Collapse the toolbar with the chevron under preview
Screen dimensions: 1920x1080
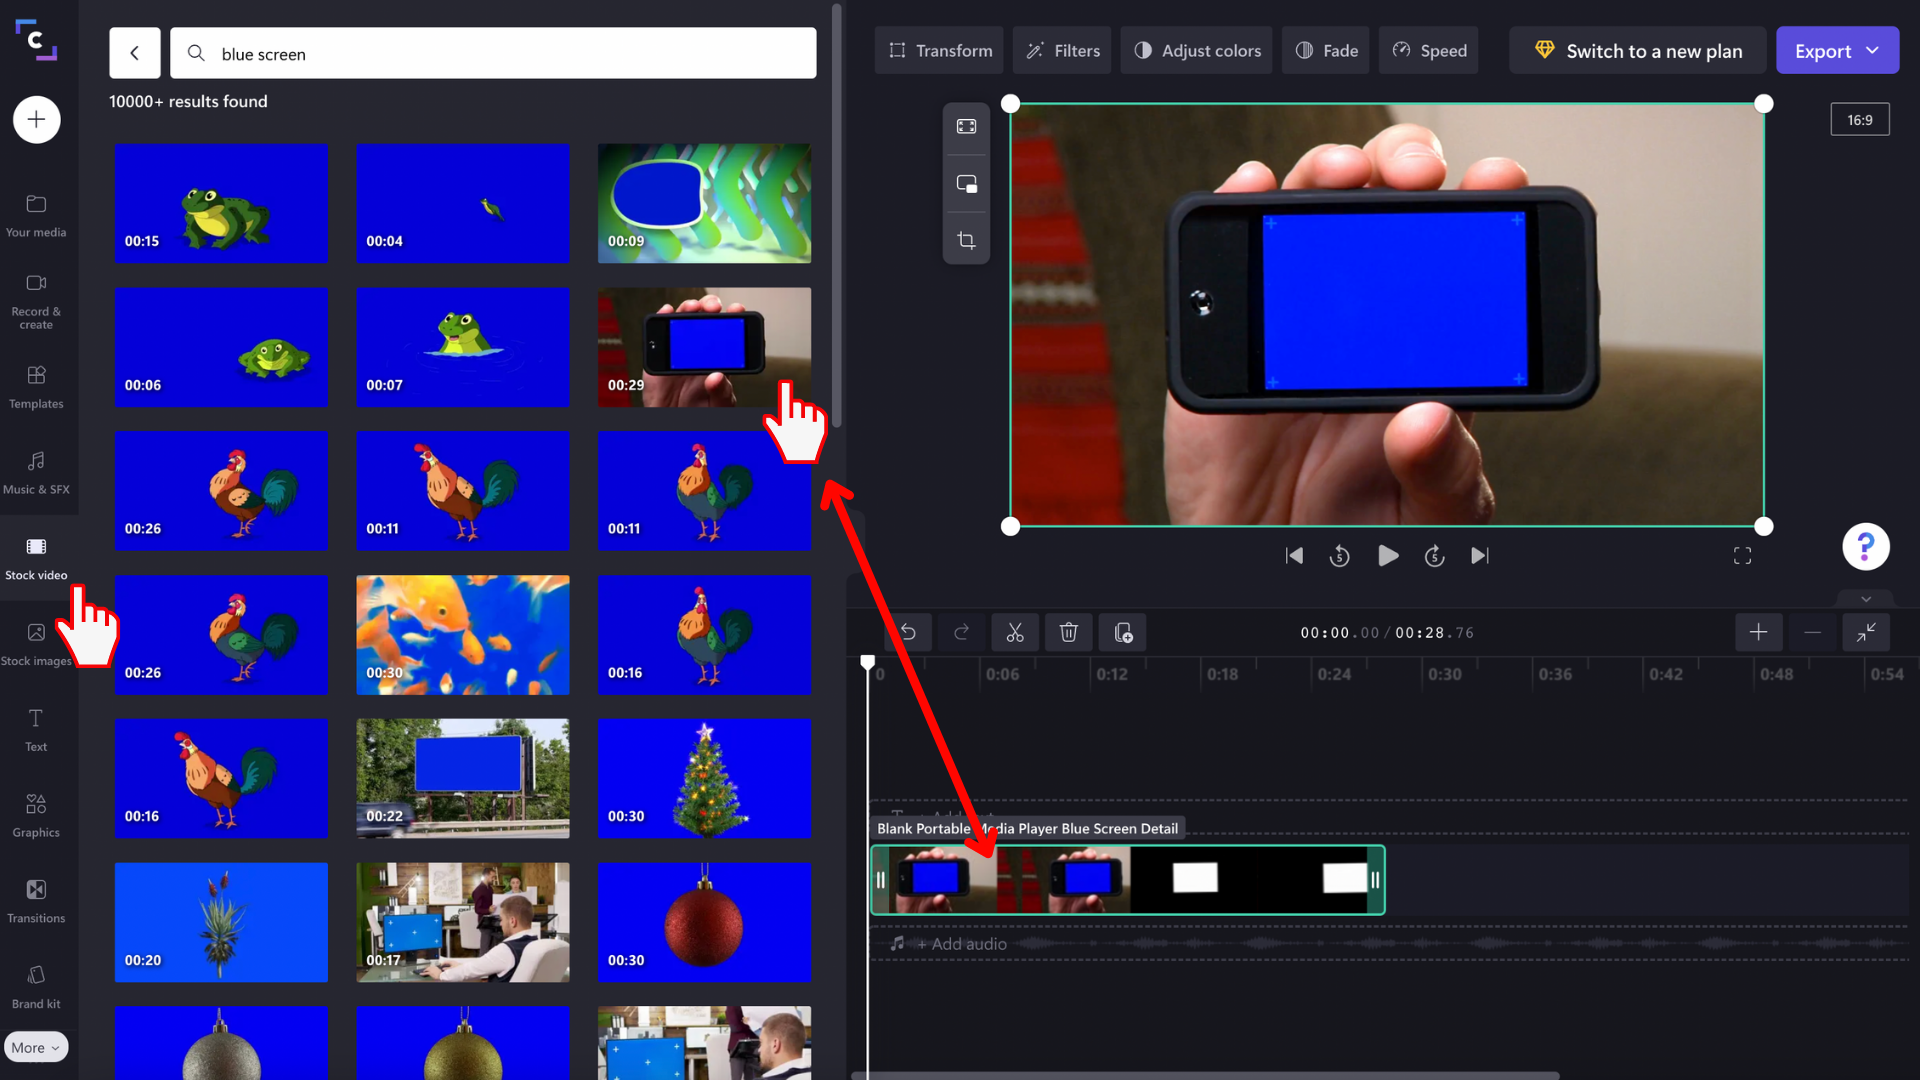click(1864, 598)
